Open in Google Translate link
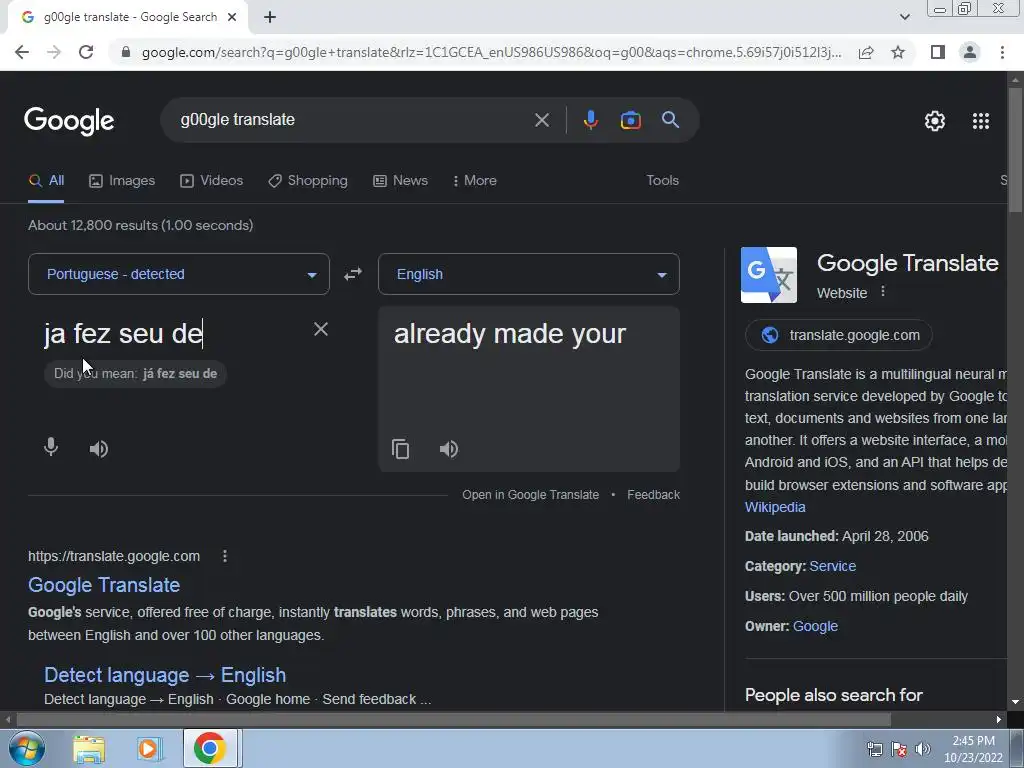The width and height of the screenshot is (1024, 768). (x=530, y=495)
